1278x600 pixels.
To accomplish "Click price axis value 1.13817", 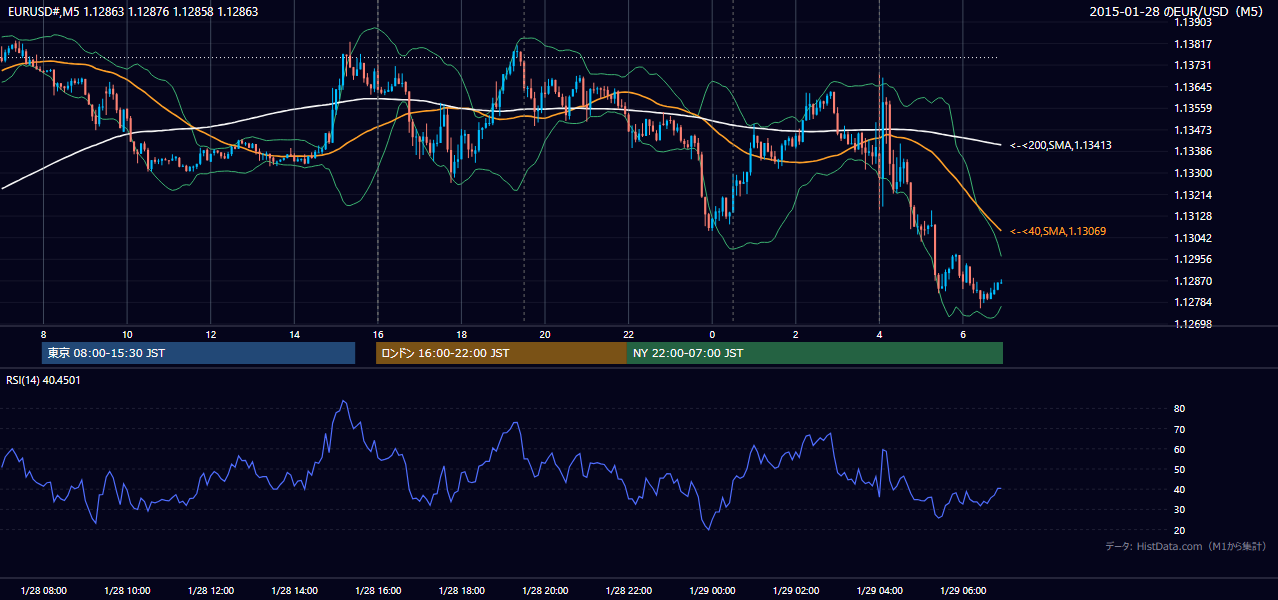I will (x=1193, y=44).
